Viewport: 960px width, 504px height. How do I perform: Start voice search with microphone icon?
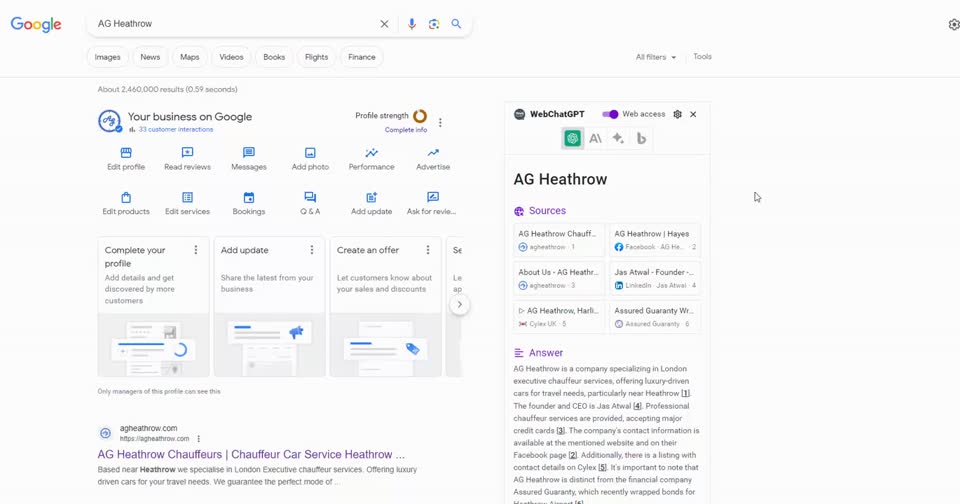(411, 24)
